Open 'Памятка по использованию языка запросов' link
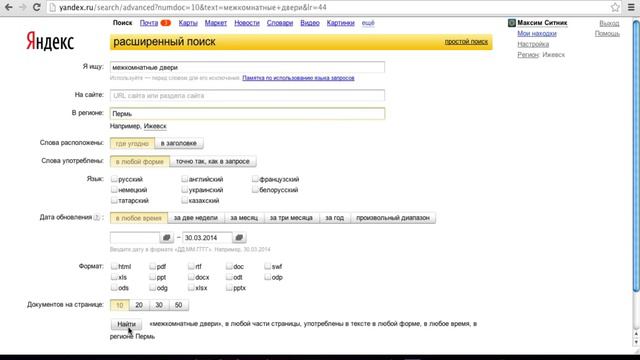This screenshot has width=640, height=360. [x=298, y=78]
